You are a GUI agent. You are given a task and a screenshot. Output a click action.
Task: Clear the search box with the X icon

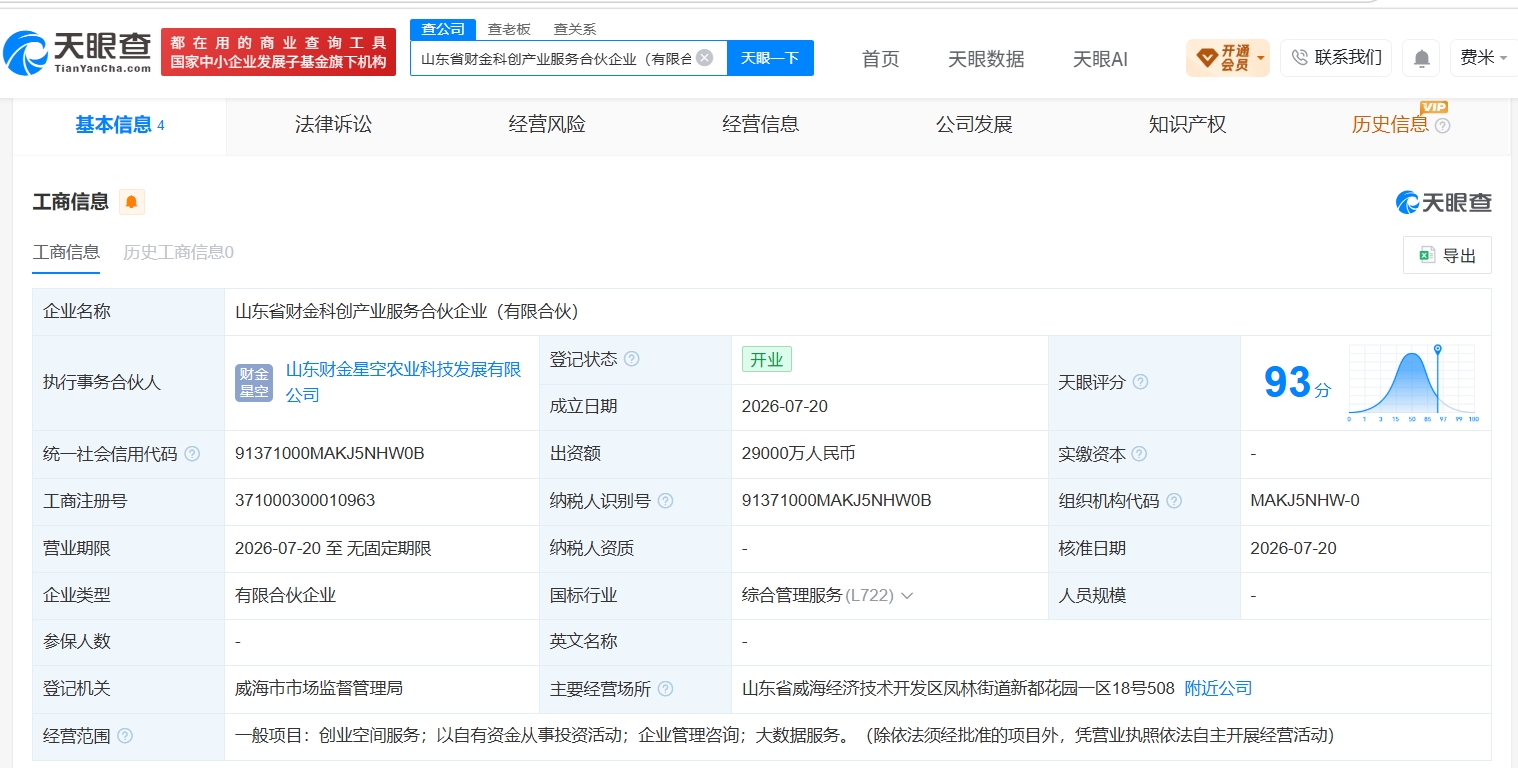[704, 58]
